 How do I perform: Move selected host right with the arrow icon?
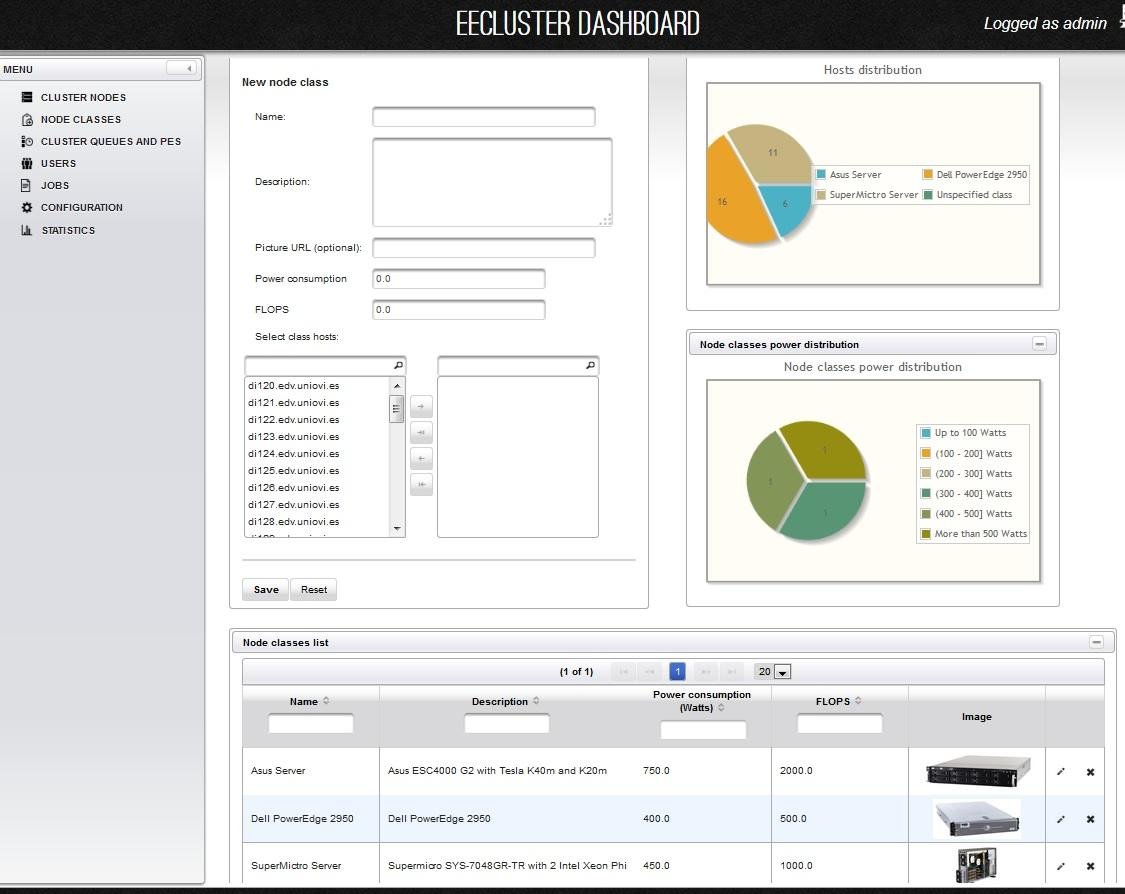click(420, 406)
